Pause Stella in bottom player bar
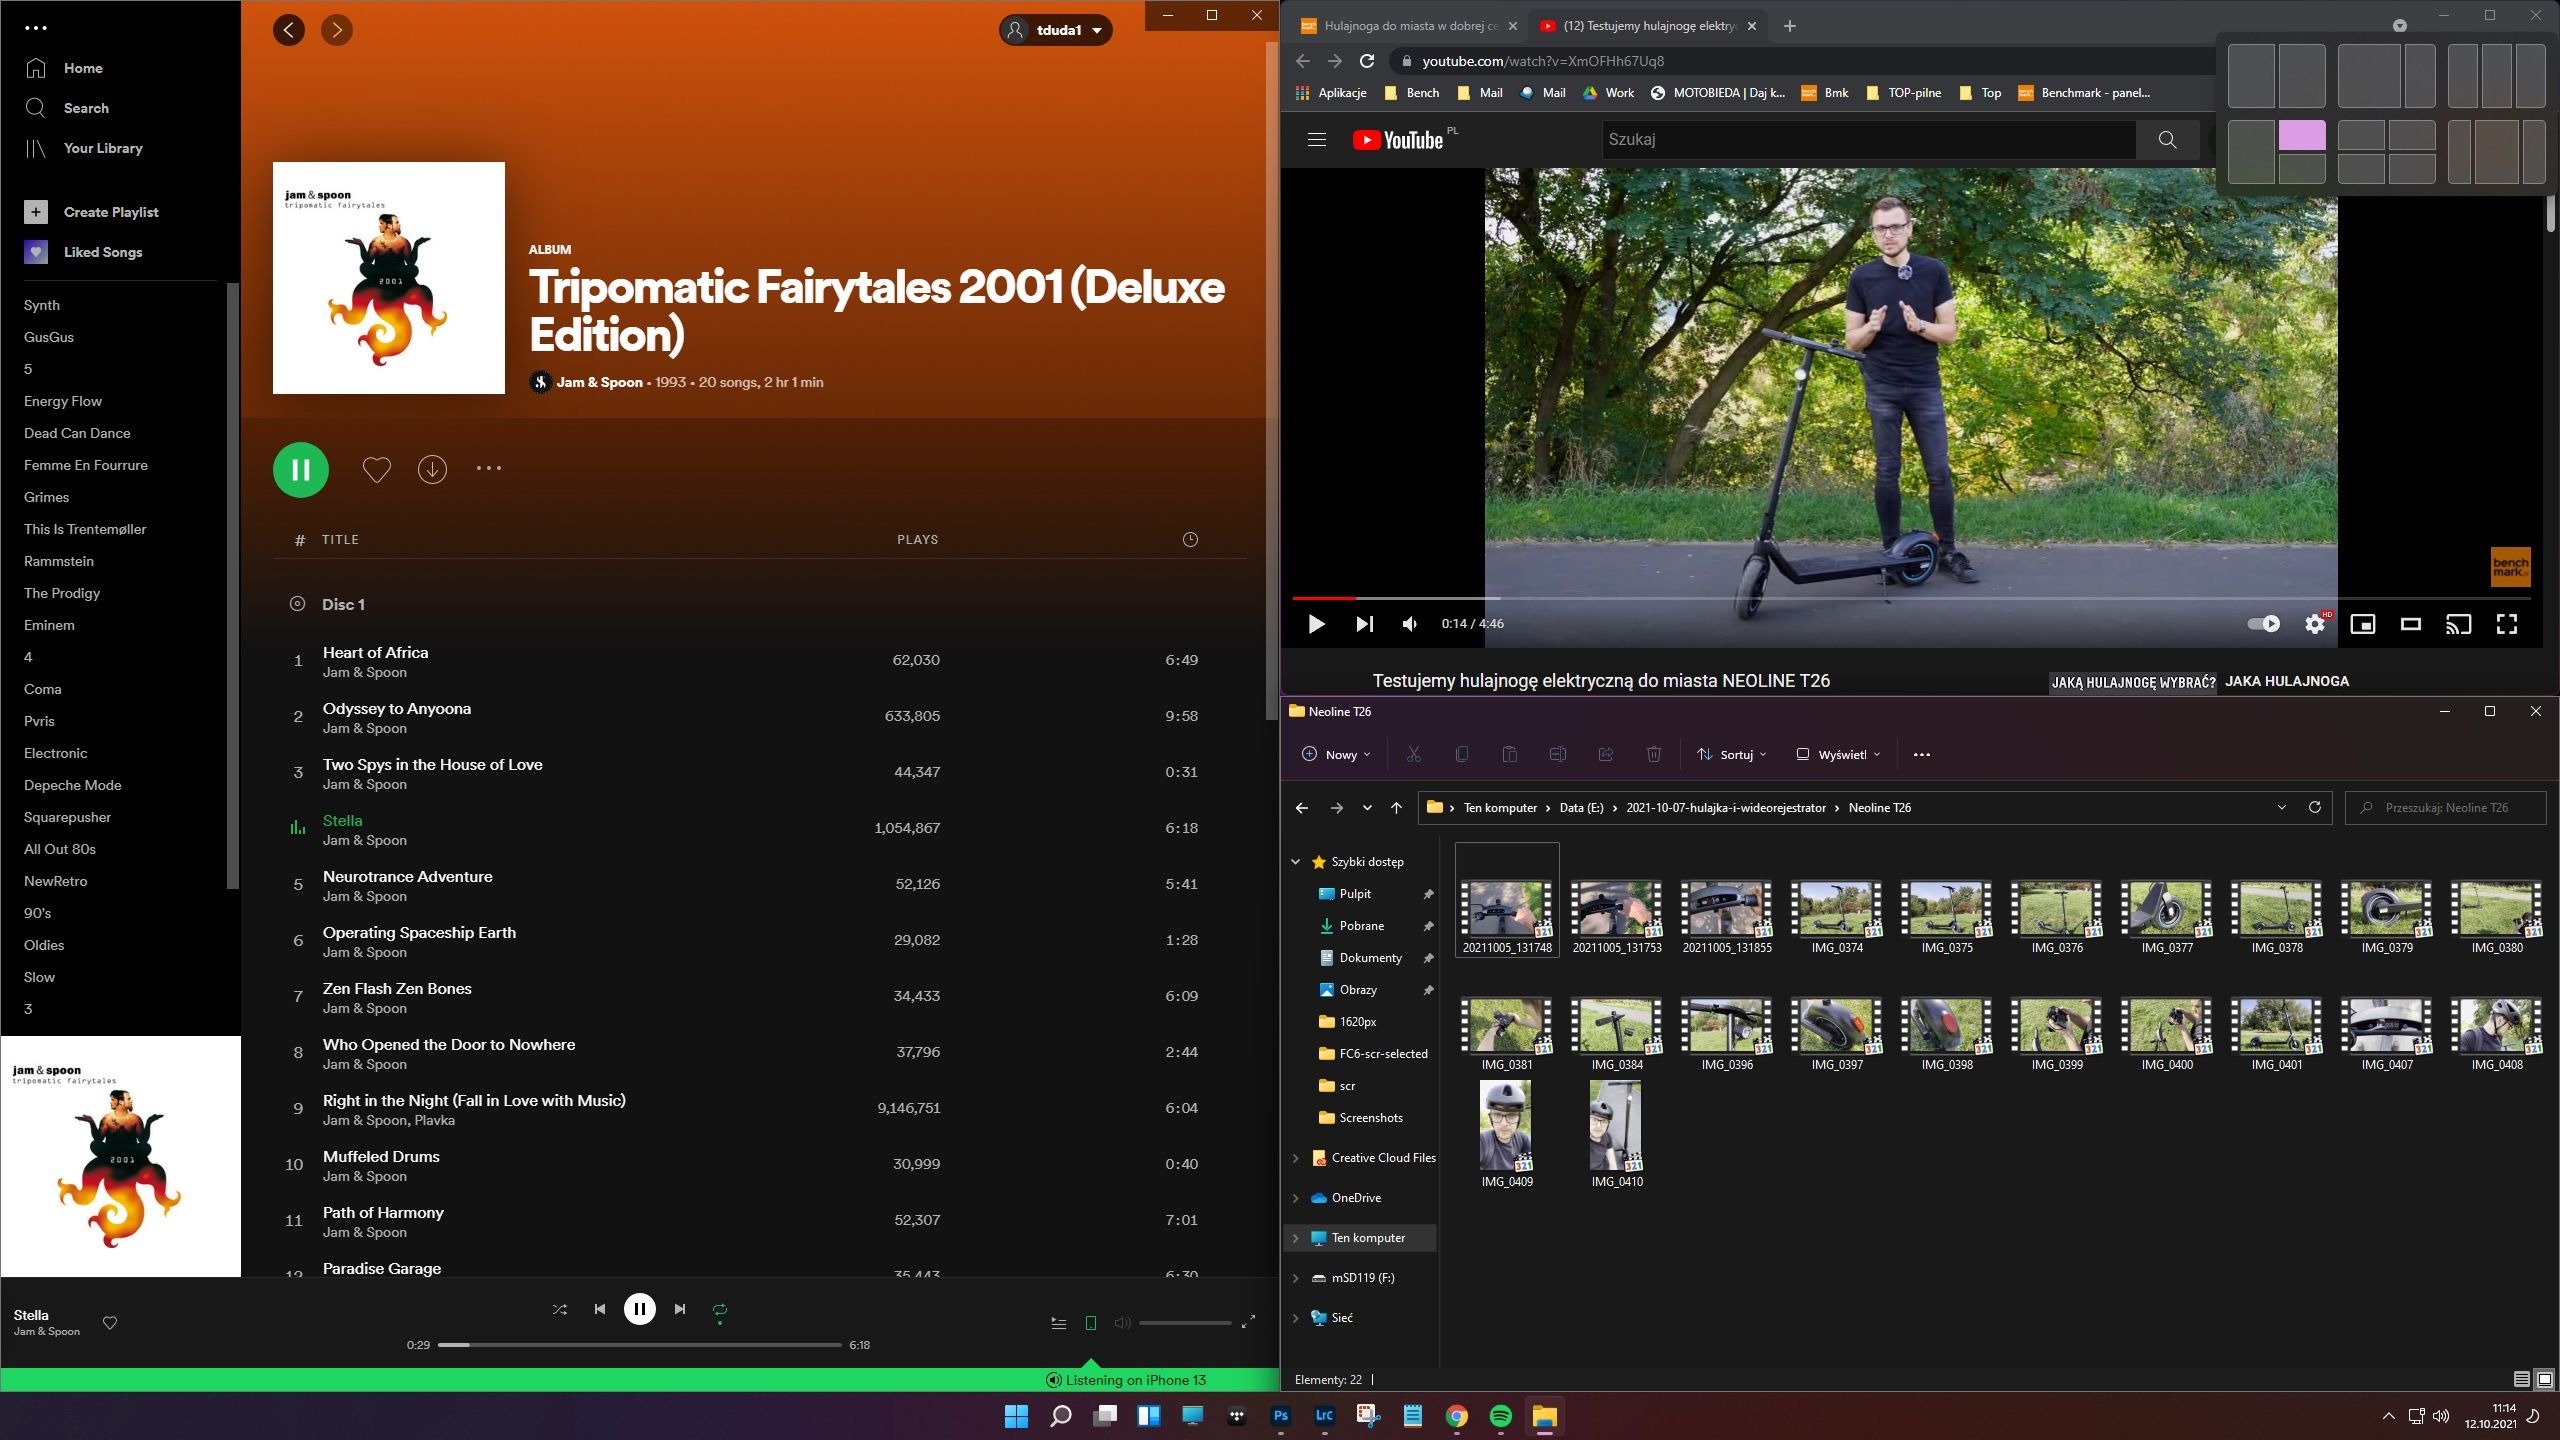 pos(640,1309)
